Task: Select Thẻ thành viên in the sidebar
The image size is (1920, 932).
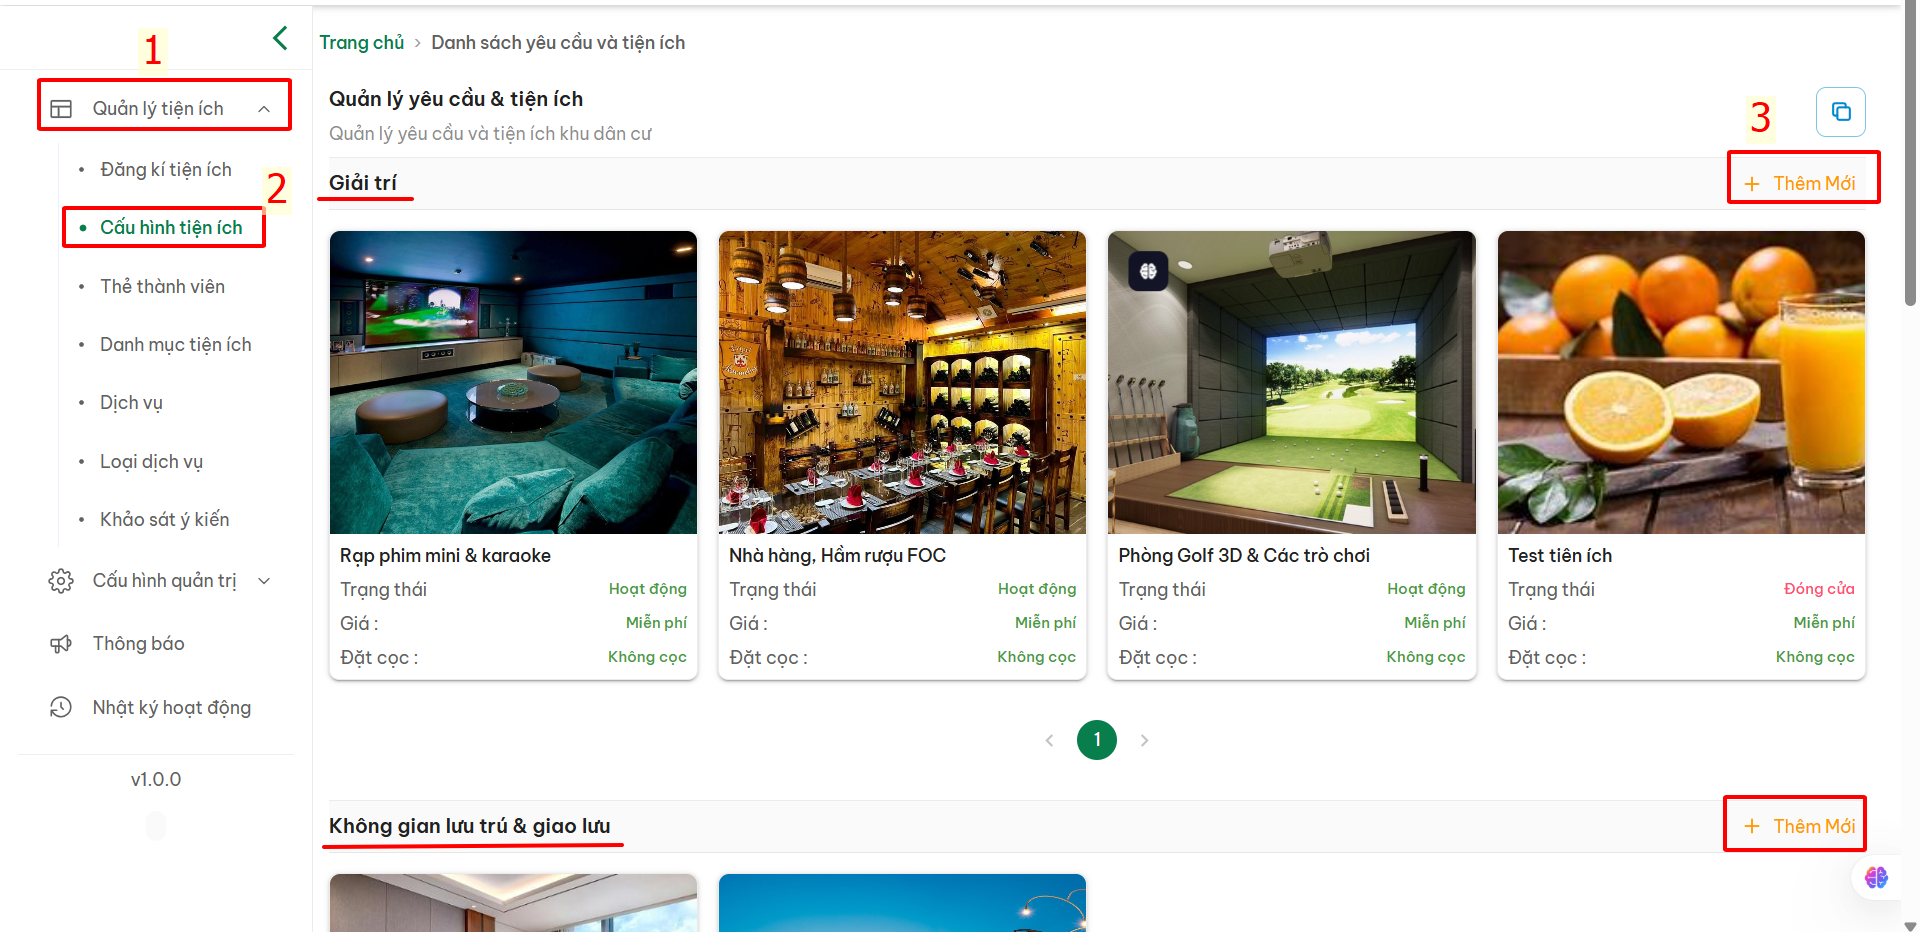Action: tap(162, 287)
